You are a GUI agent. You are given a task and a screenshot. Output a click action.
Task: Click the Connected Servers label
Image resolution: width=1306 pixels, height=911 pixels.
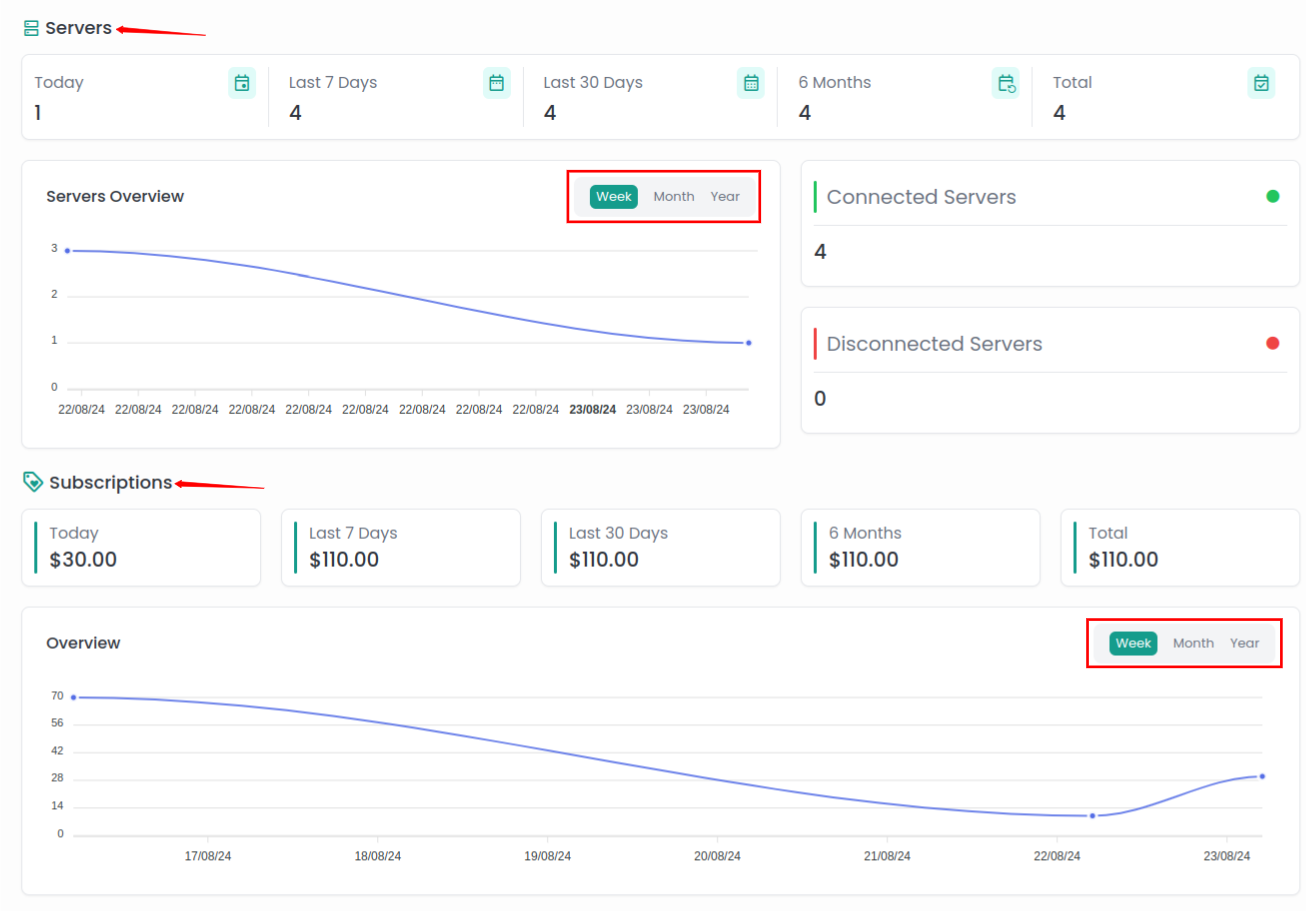point(921,197)
